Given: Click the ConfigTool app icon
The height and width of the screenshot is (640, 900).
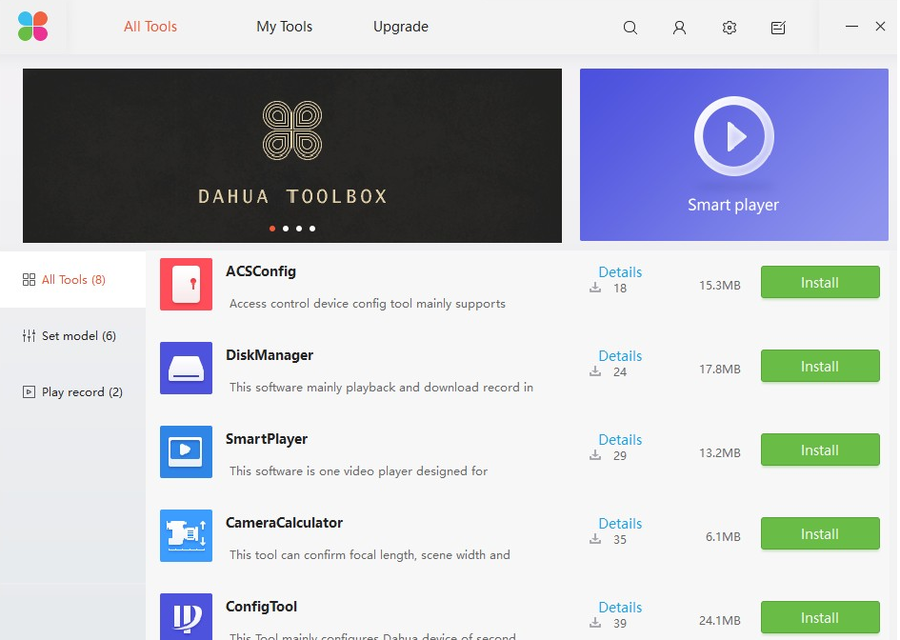Looking at the screenshot, I should click(186, 616).
